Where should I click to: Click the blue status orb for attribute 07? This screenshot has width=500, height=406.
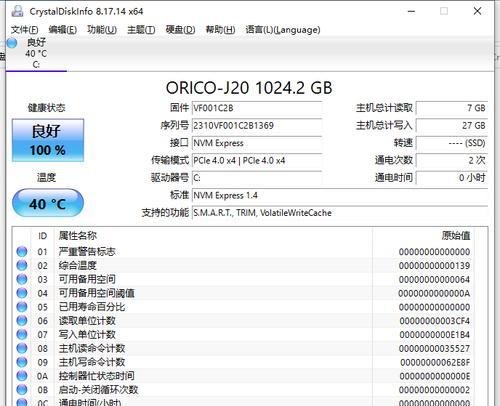(x=22, y=334)
